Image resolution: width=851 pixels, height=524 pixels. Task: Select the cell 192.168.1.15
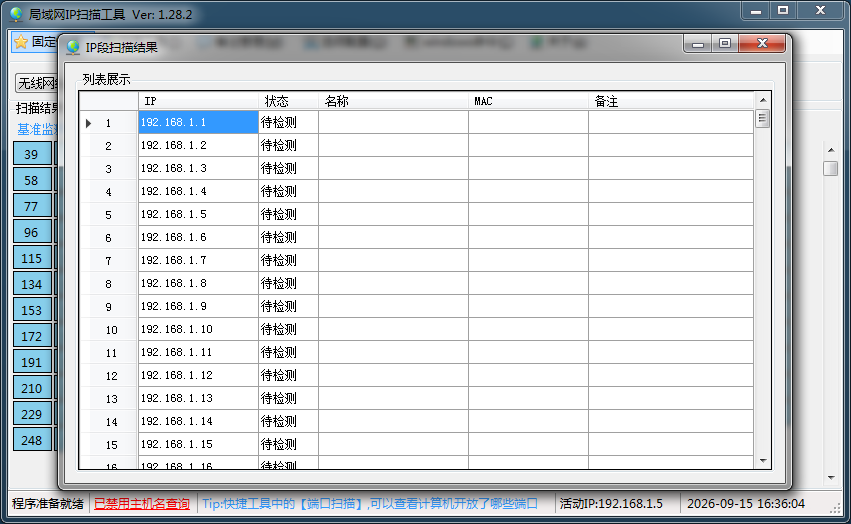(198, 444)
